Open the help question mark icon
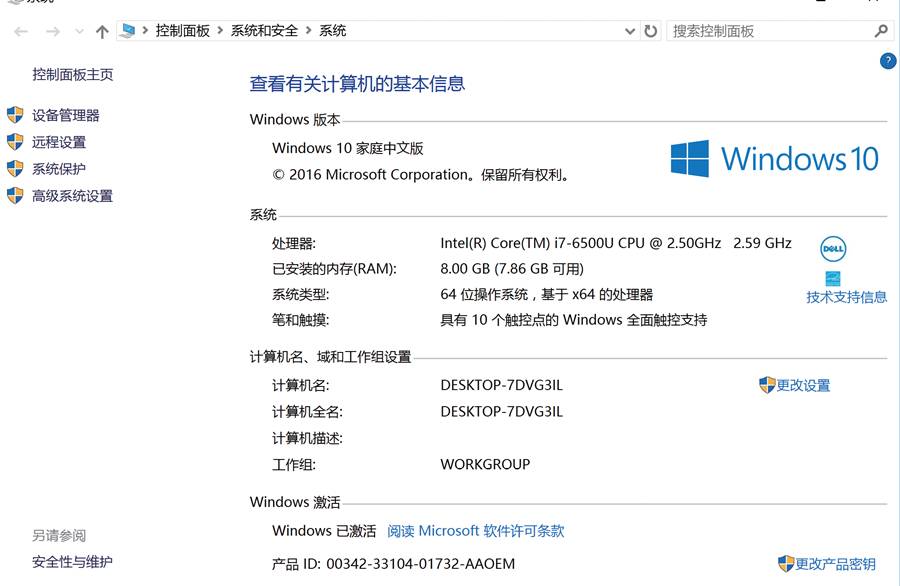This screenshot has height=586, width=900. 887,61
